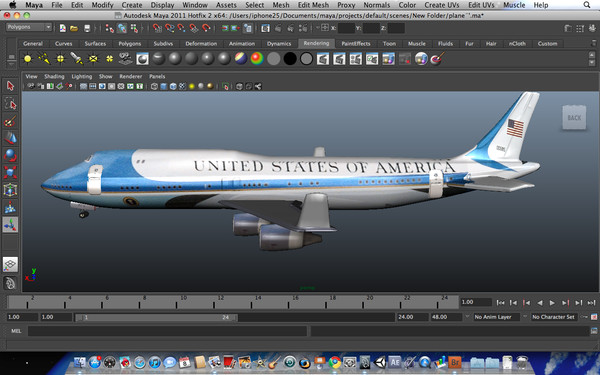Create a spot light from shelf

click(x=77, y=59)
